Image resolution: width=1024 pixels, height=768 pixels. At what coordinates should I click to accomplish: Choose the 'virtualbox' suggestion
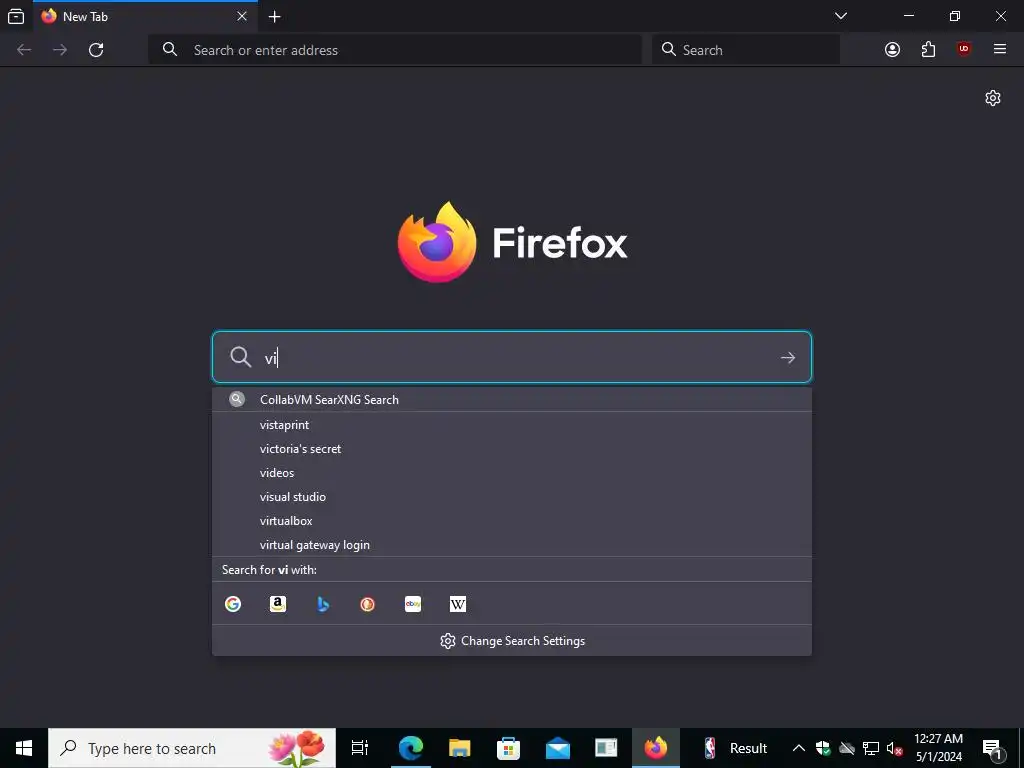(512, 521)
